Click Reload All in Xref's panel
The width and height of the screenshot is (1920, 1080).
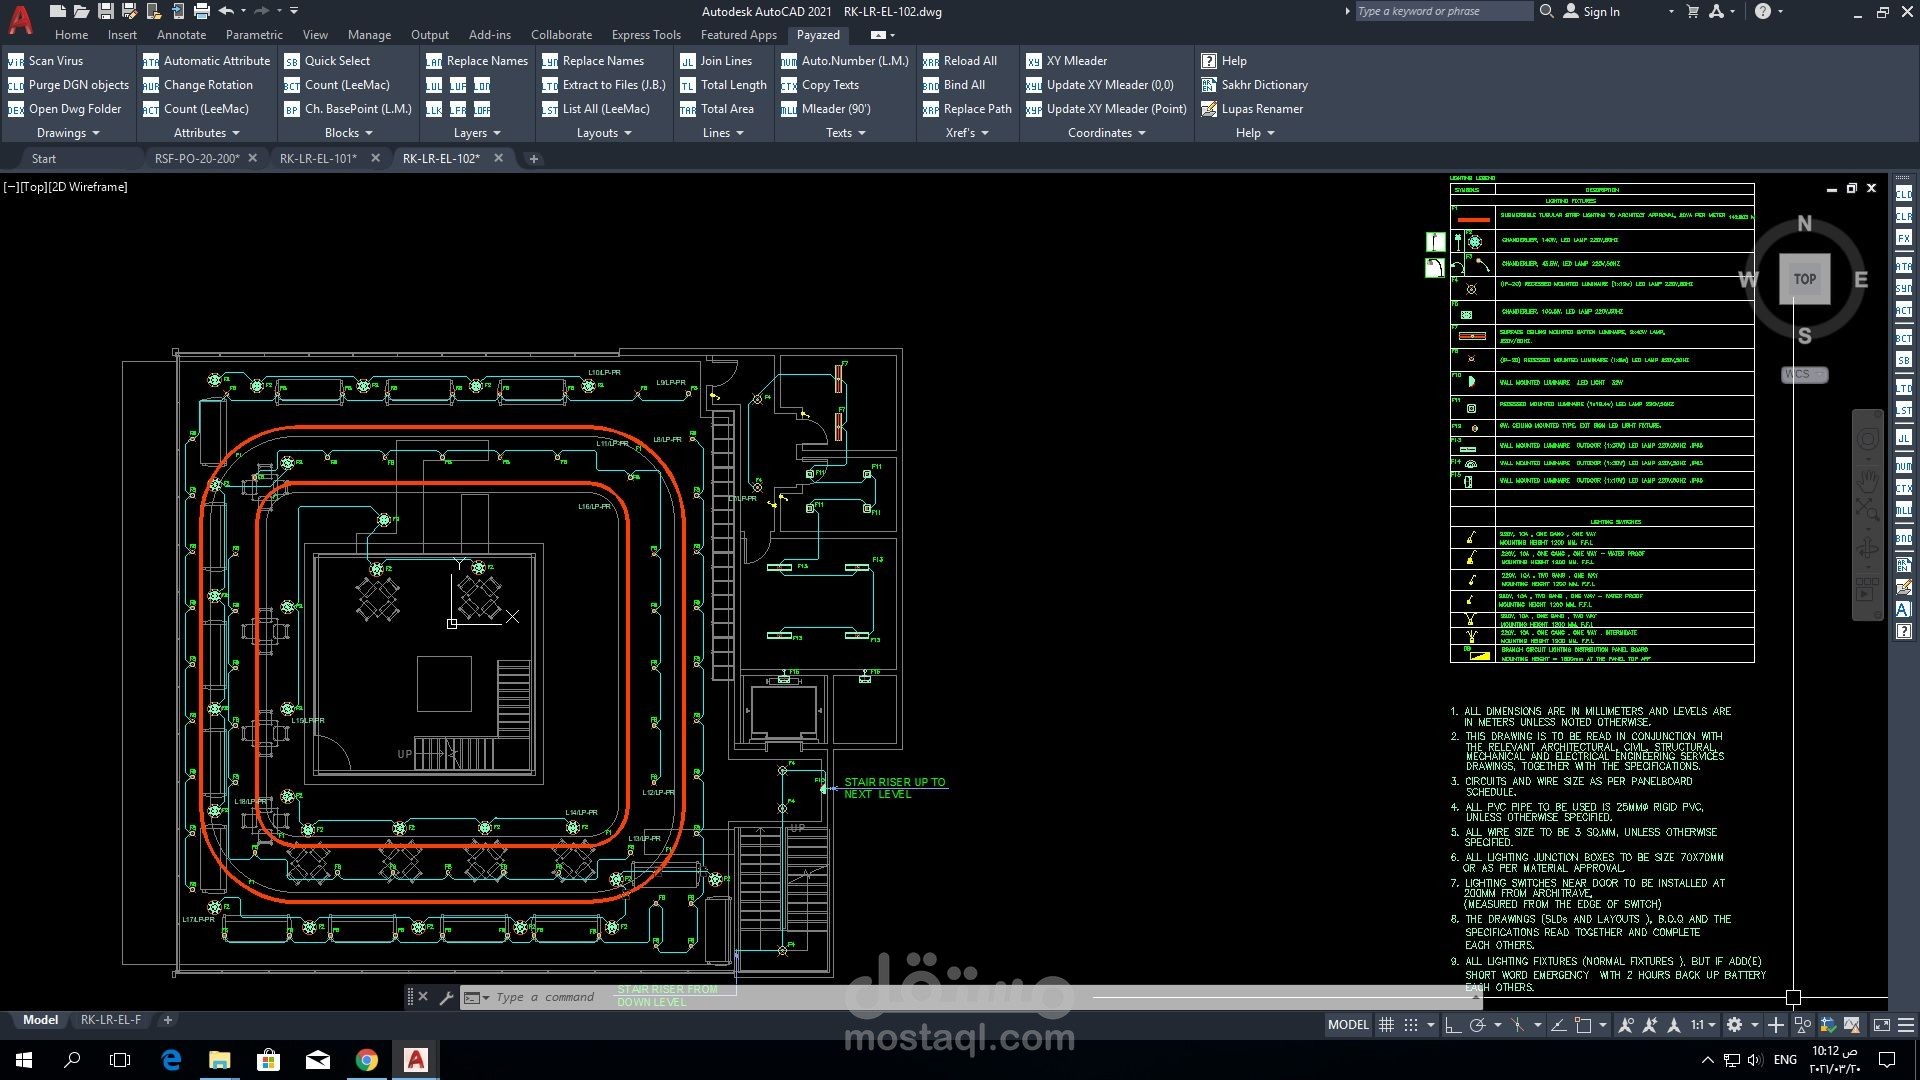[960, 61]
